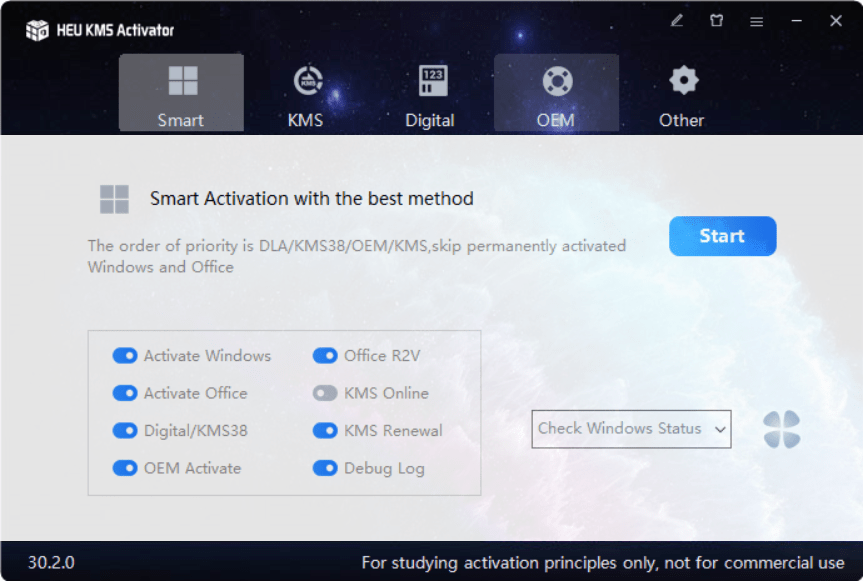This screenshot has width=863, height=581.
Task: Expand the Check Windows Status dropdown
Action: 631,429
